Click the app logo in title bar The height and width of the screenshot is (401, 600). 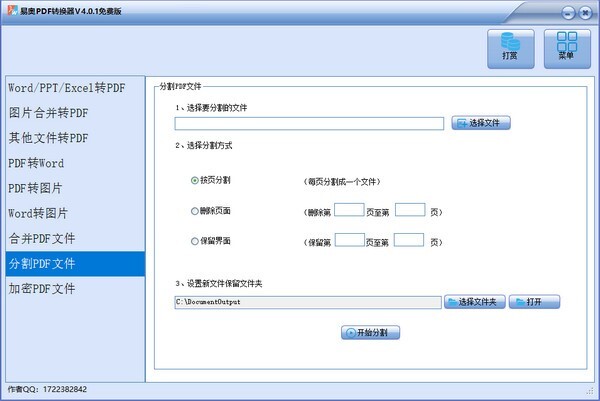pyautogui.click(x=13, y=10)
